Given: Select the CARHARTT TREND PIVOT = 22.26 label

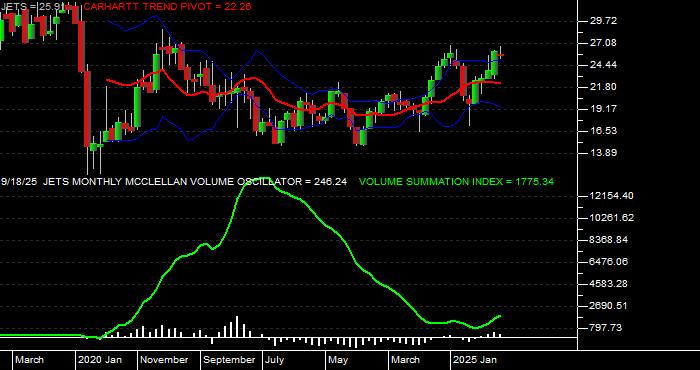Looking at the screenshot, I should coord(167,6).
